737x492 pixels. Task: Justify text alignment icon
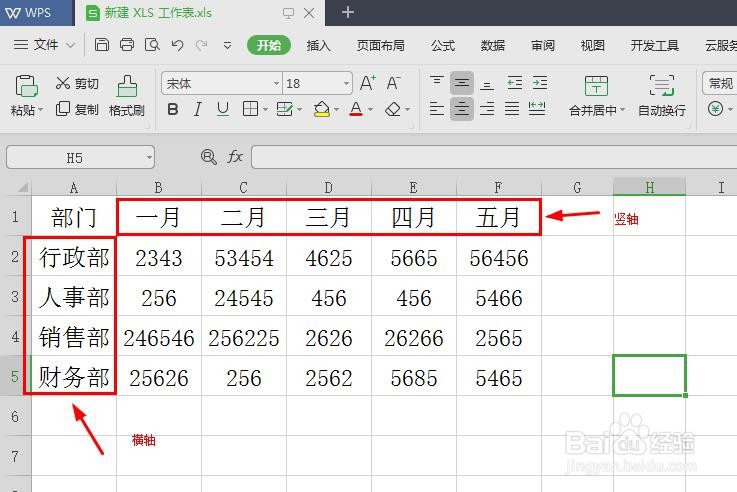pyautogui.click(x=512, y=109)
